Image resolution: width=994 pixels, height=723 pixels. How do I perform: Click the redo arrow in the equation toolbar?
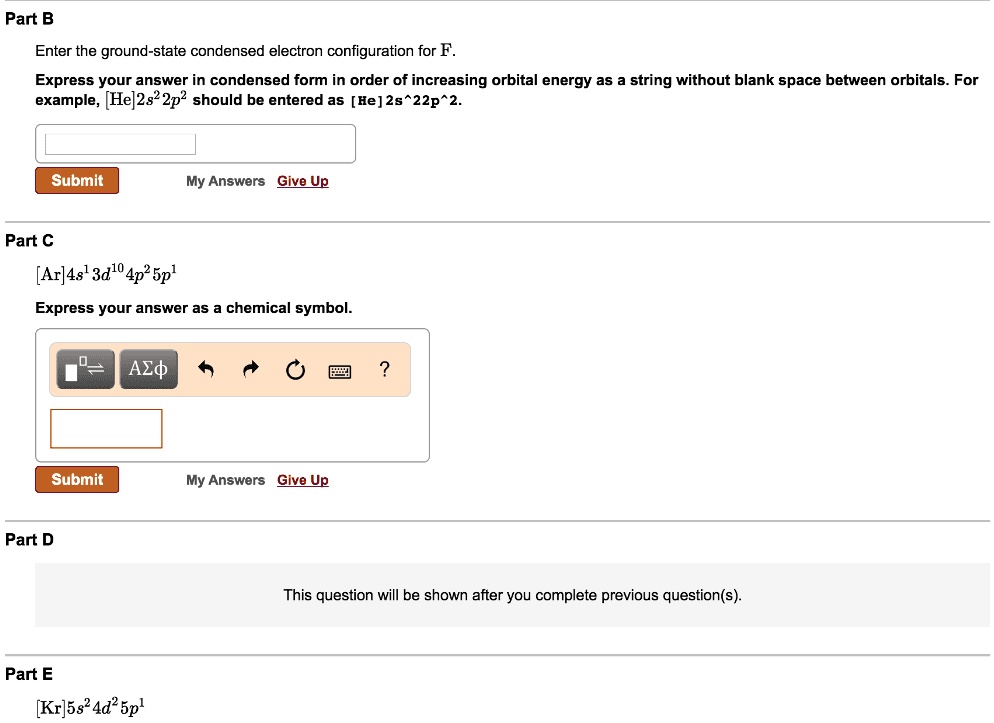pos(251,371)
